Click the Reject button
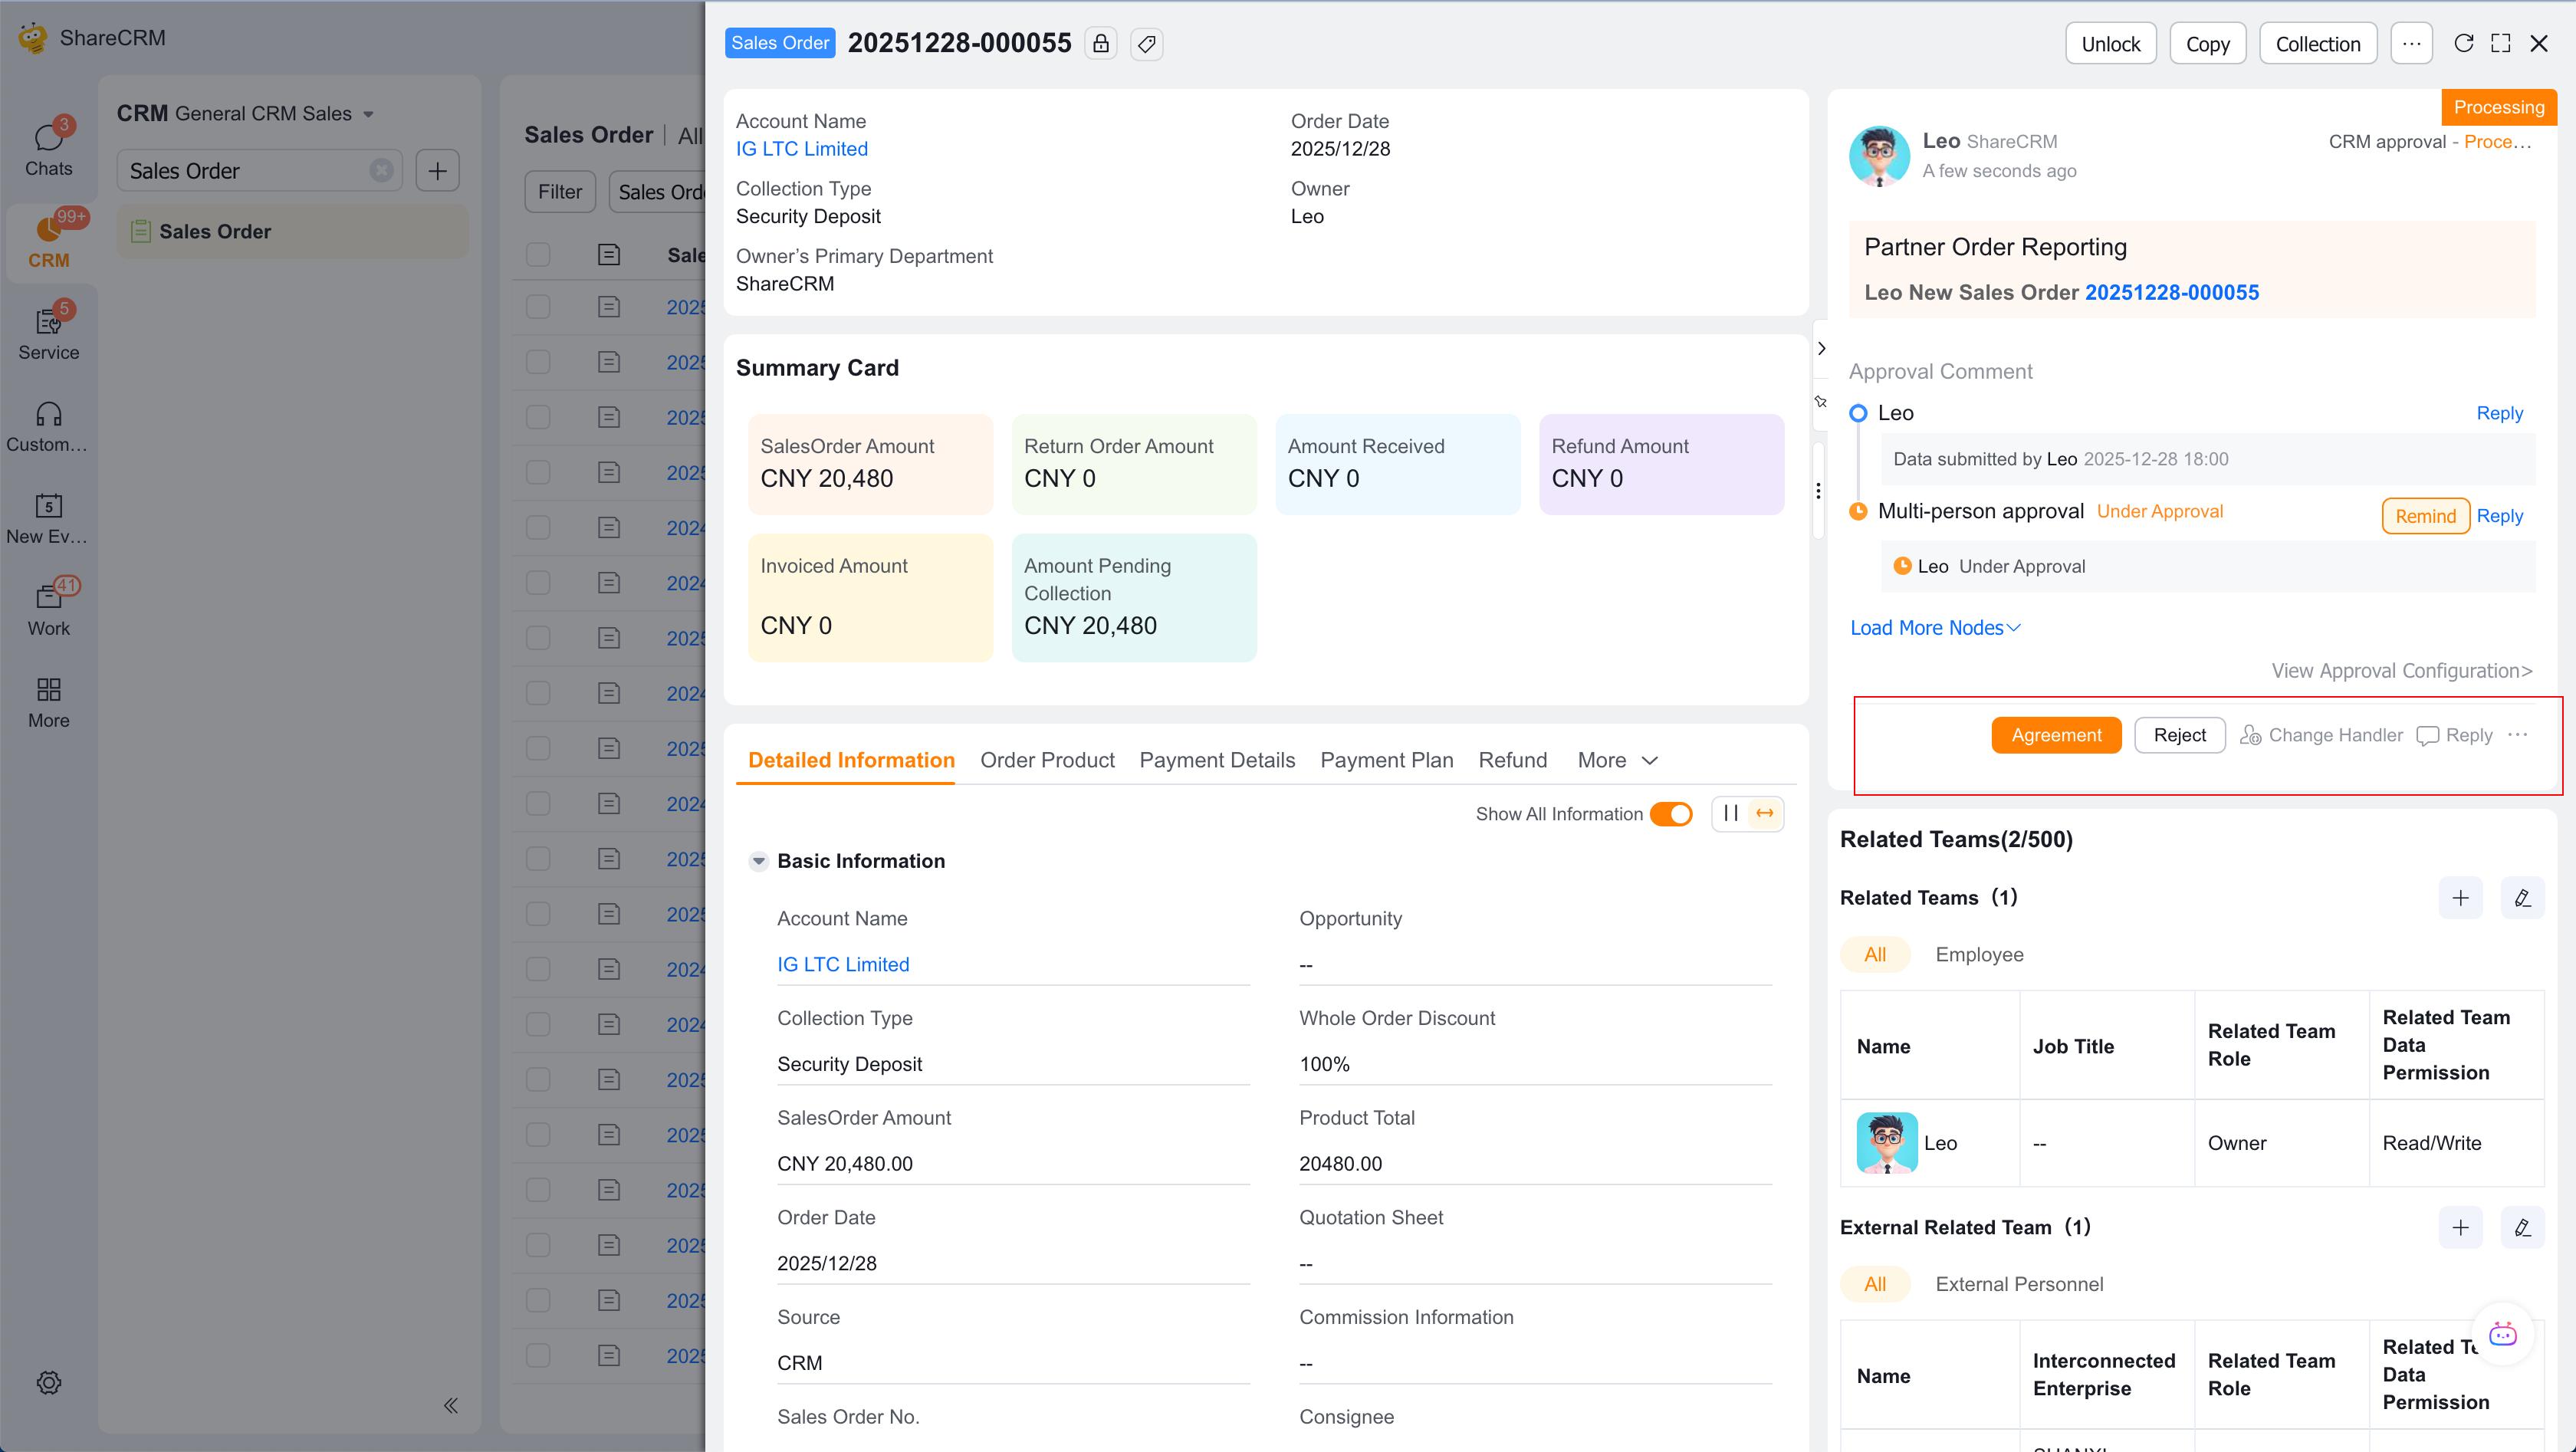 tap(2180, 735)
